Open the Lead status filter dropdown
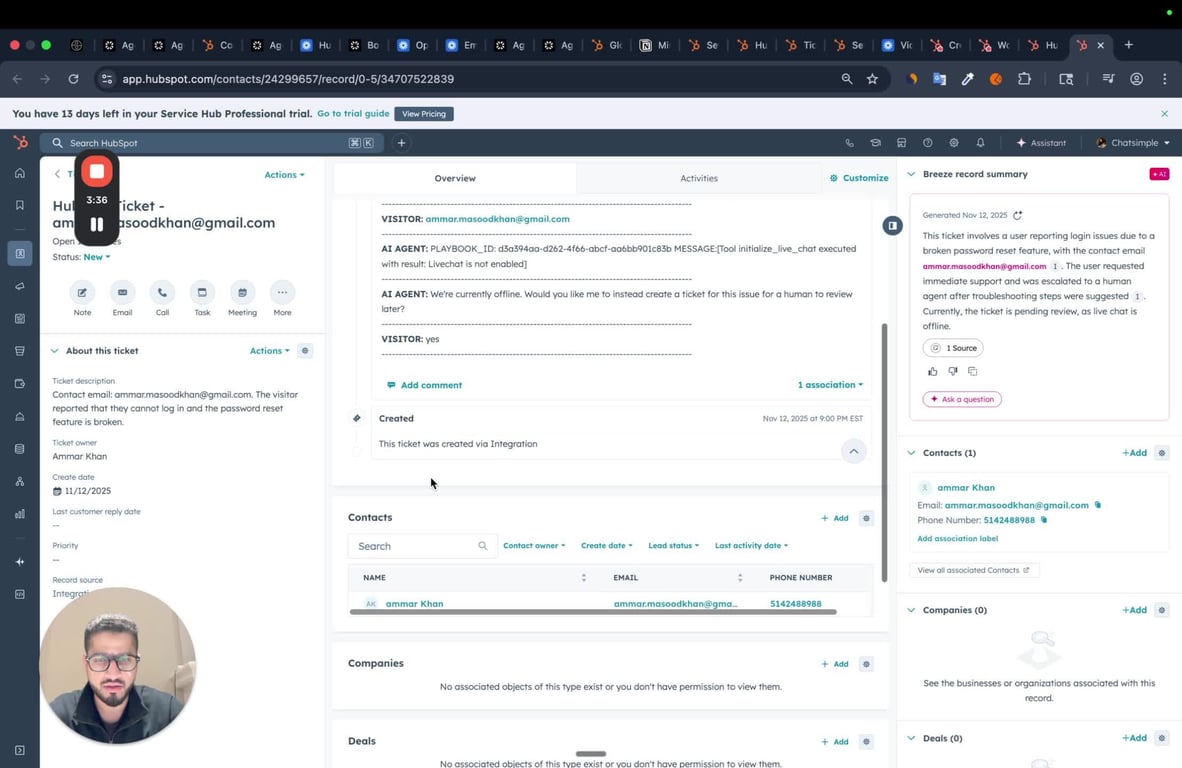This screenshot has width=1182, height=768. pyautogui.click(x=673, y=546)
